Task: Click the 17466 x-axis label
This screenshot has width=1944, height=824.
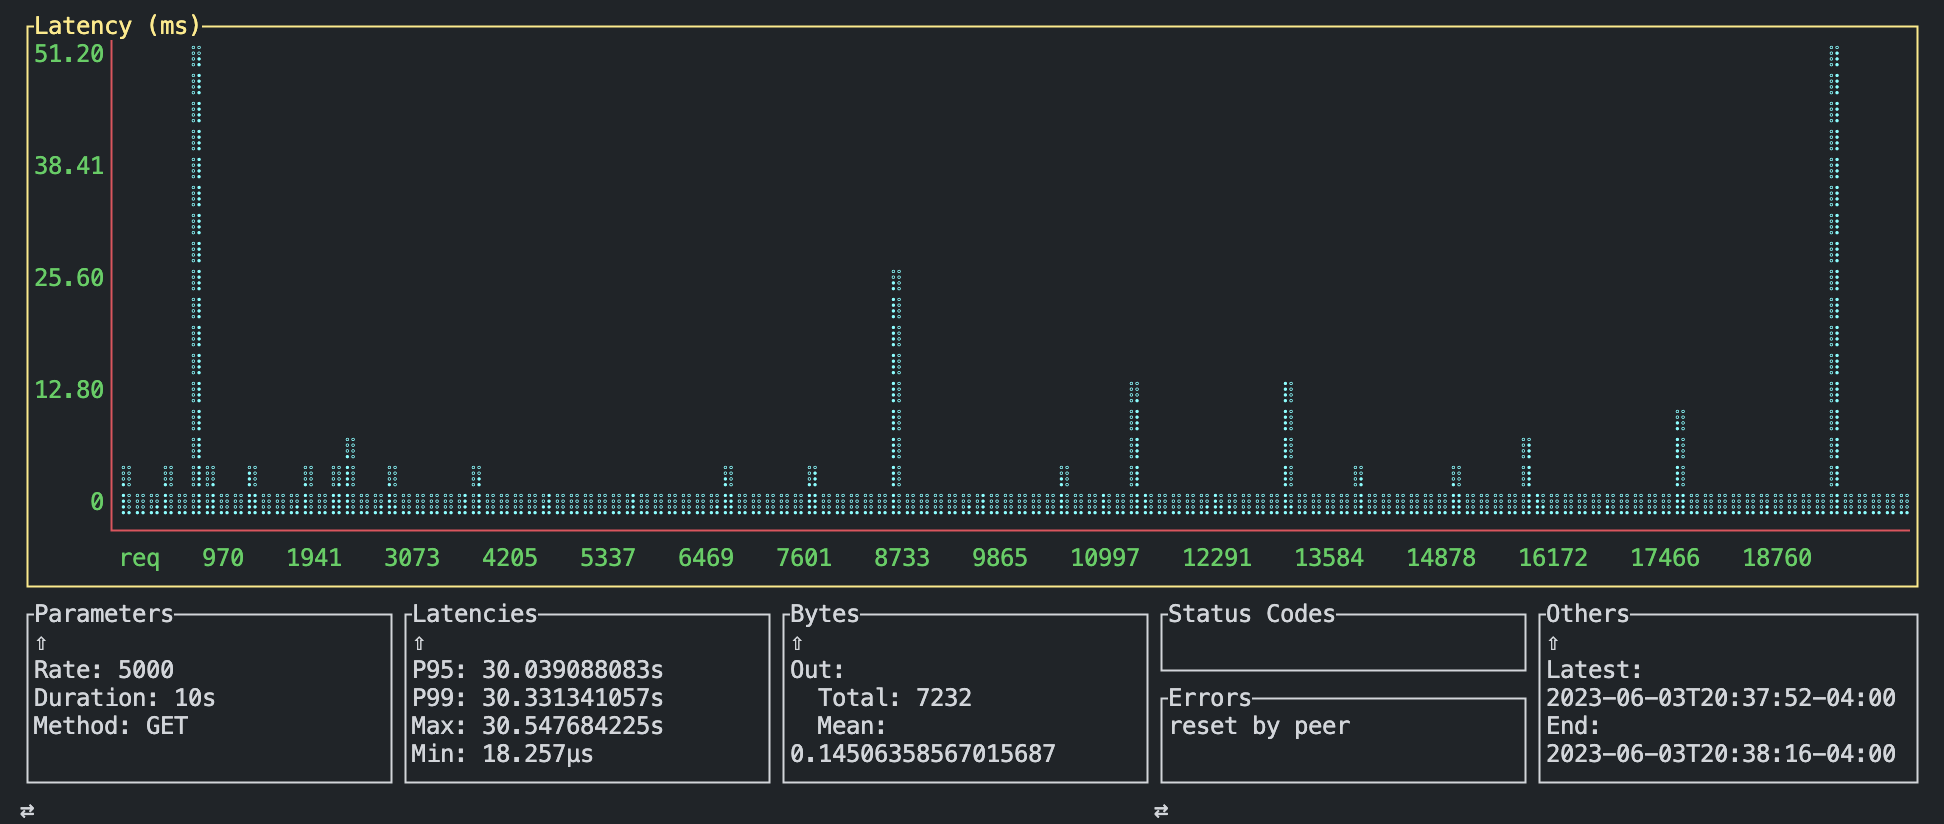Action: (x=1665, y=558)
